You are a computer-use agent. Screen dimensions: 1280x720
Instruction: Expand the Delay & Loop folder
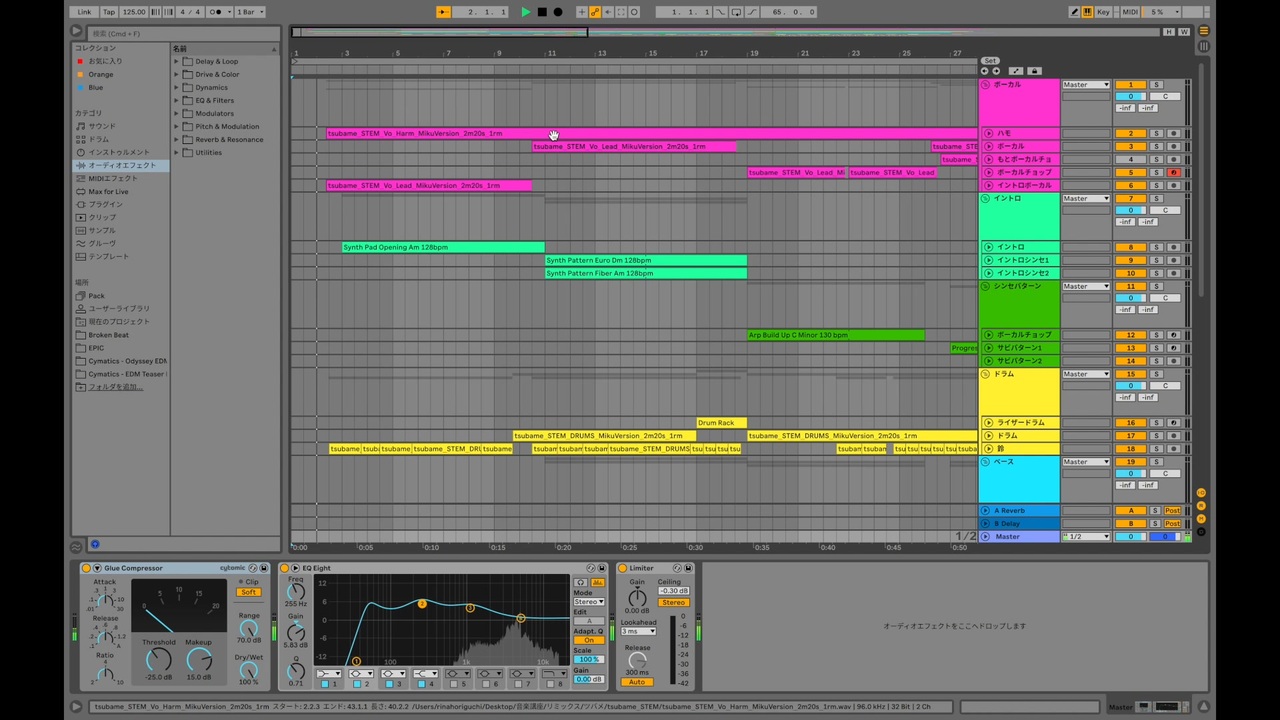177,61
